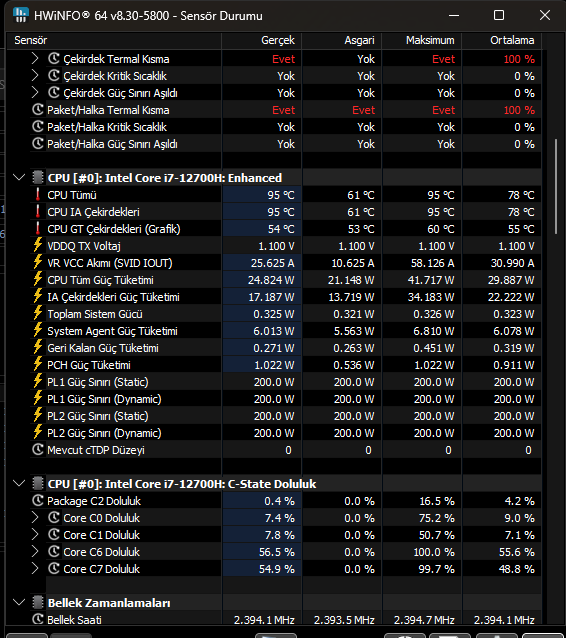Expand the Çekirdek Güç Sınırı Aşıldı row
Viewport: 566px width, 638px height.
[35, 93]
